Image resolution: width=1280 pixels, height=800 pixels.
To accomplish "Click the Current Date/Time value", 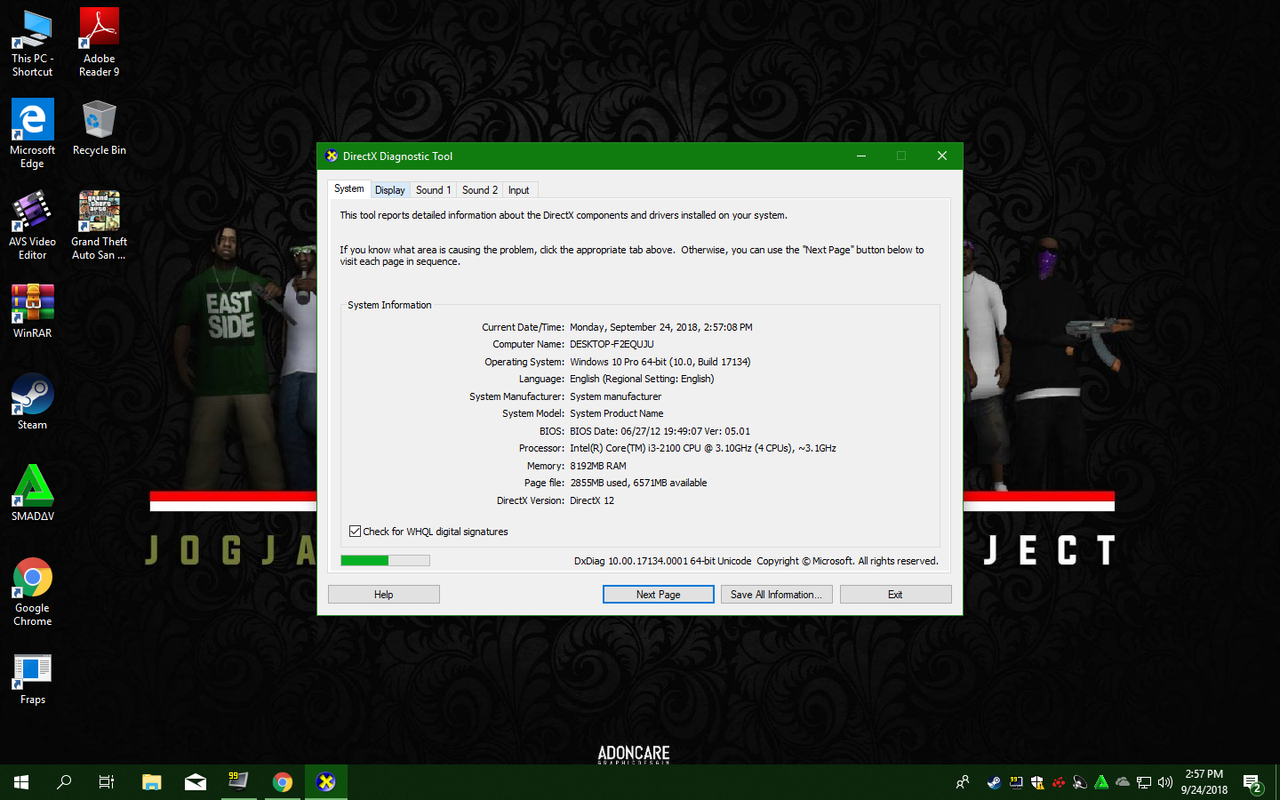I will (x=661, y=327).
